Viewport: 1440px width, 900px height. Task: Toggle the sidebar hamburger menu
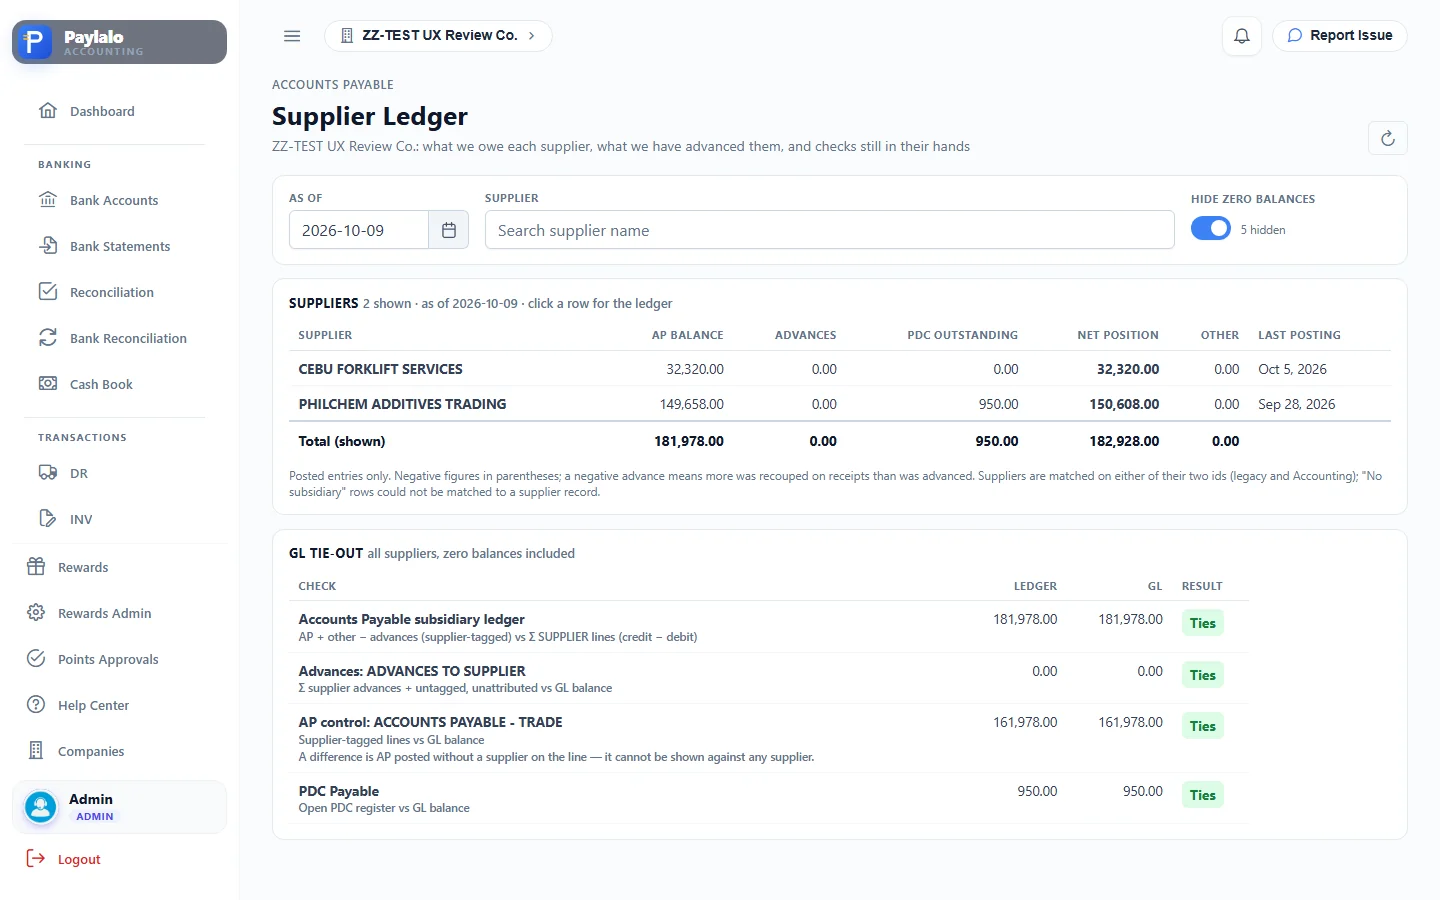pyautogui.click(x=292, y=36)
